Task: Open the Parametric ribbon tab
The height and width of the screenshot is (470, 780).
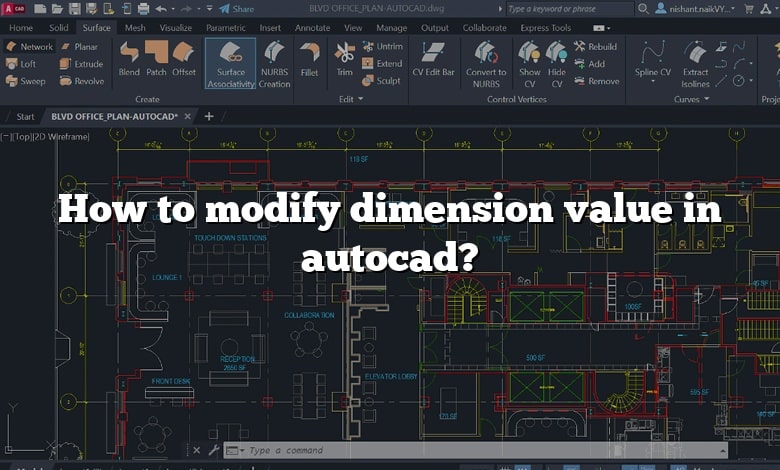Action: click(226, 28)
